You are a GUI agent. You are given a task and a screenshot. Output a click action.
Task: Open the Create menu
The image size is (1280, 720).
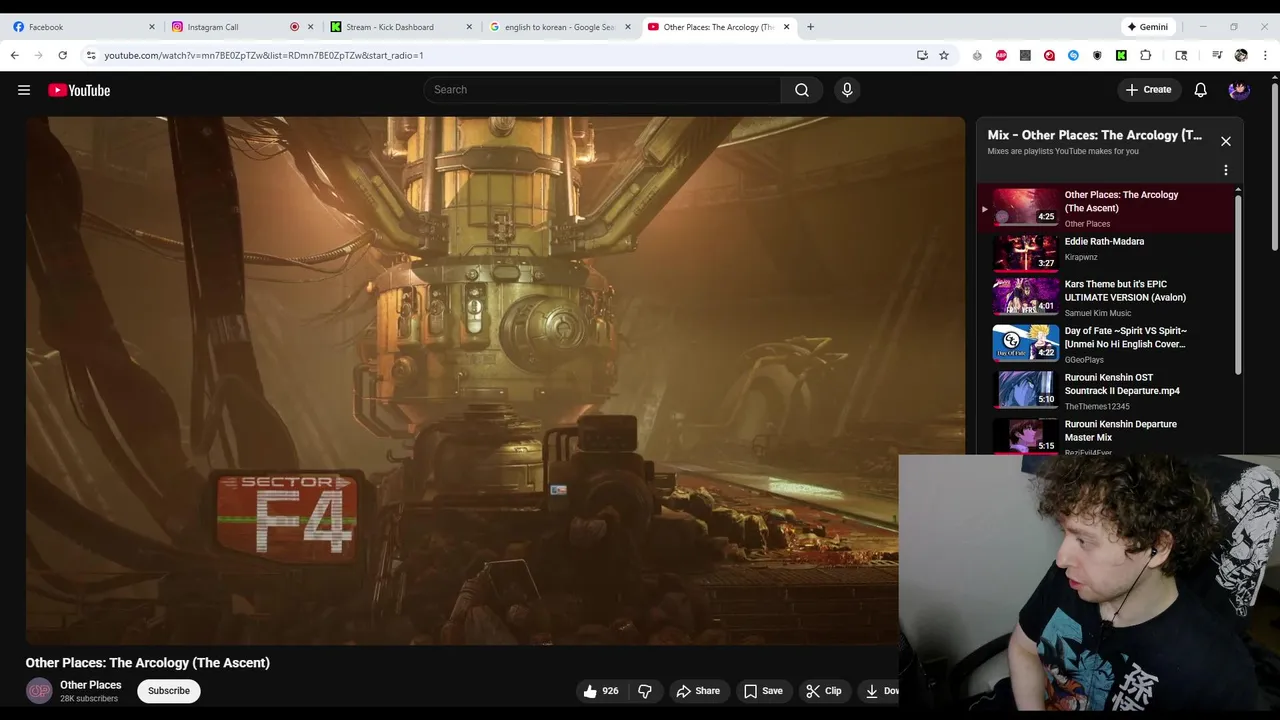pyautogui.click(x=1148, y=90)
